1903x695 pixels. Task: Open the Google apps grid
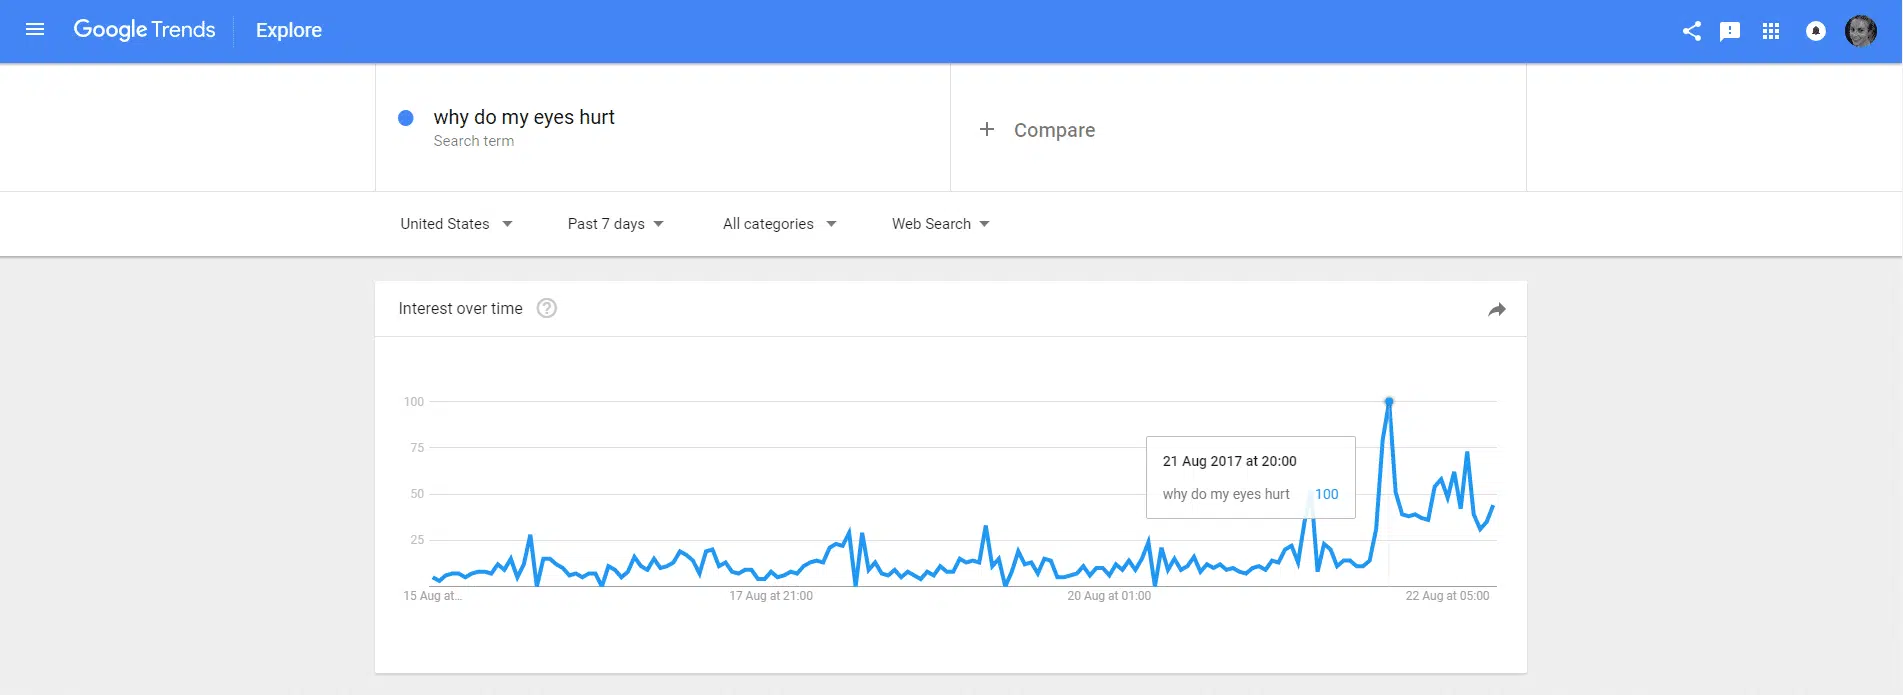[1771, 31]
